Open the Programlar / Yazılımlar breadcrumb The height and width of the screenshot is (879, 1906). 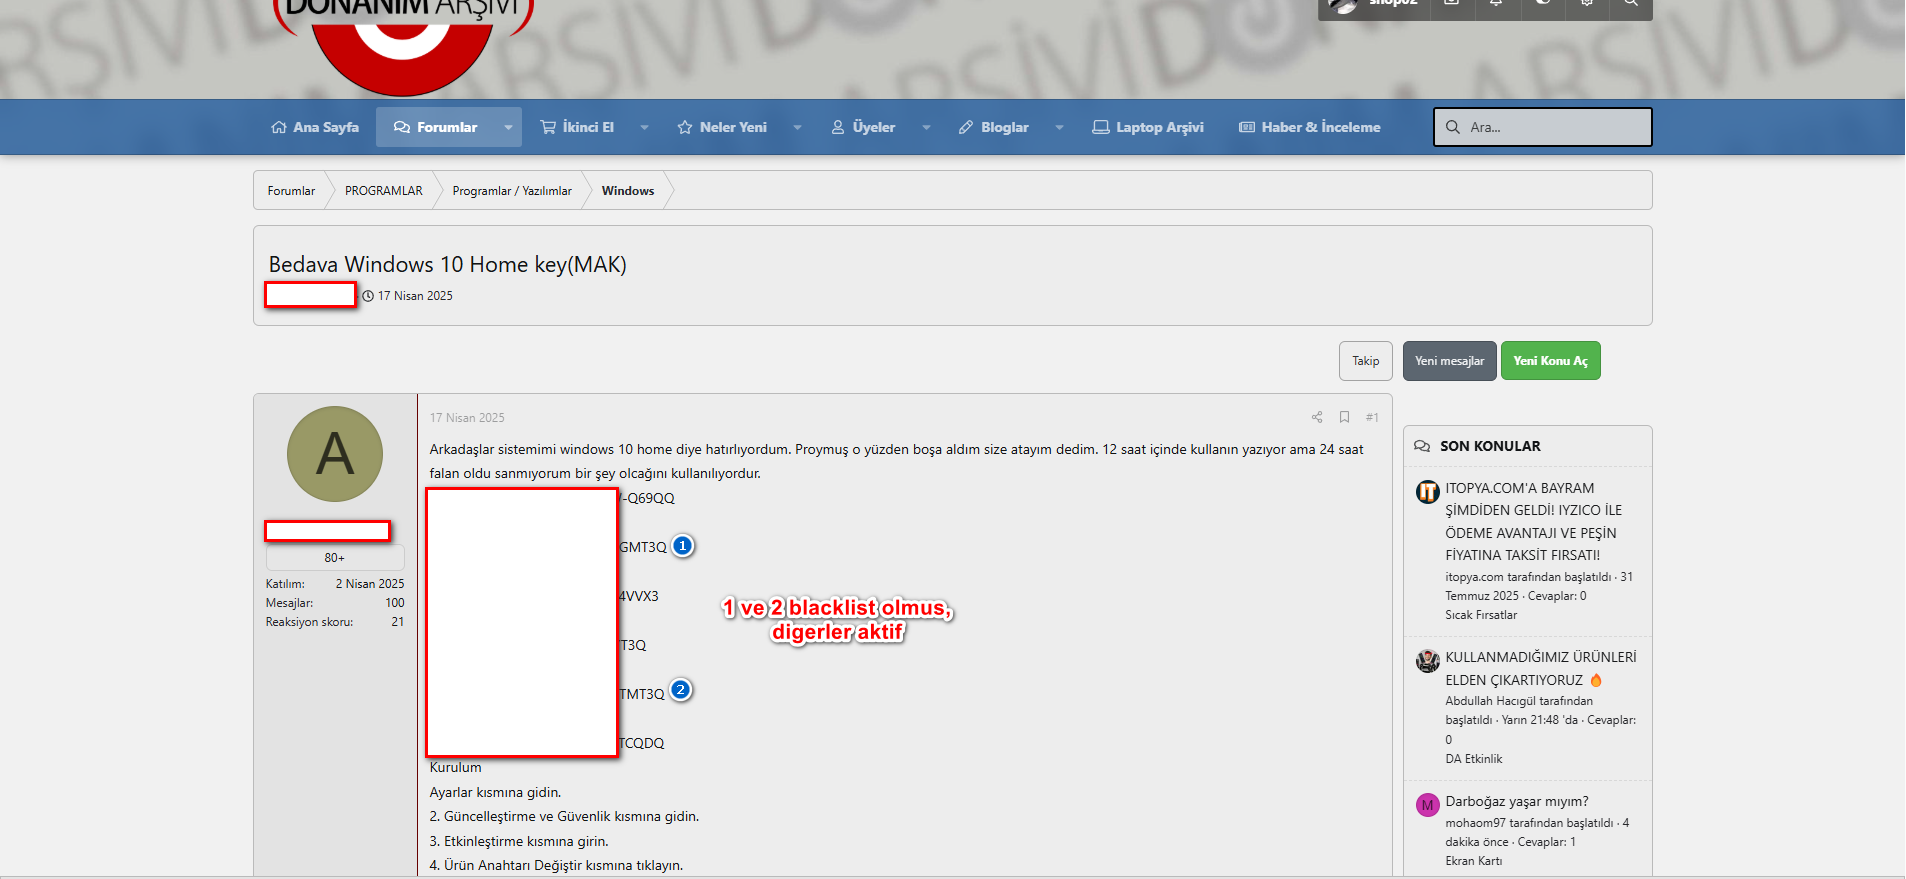512,191
